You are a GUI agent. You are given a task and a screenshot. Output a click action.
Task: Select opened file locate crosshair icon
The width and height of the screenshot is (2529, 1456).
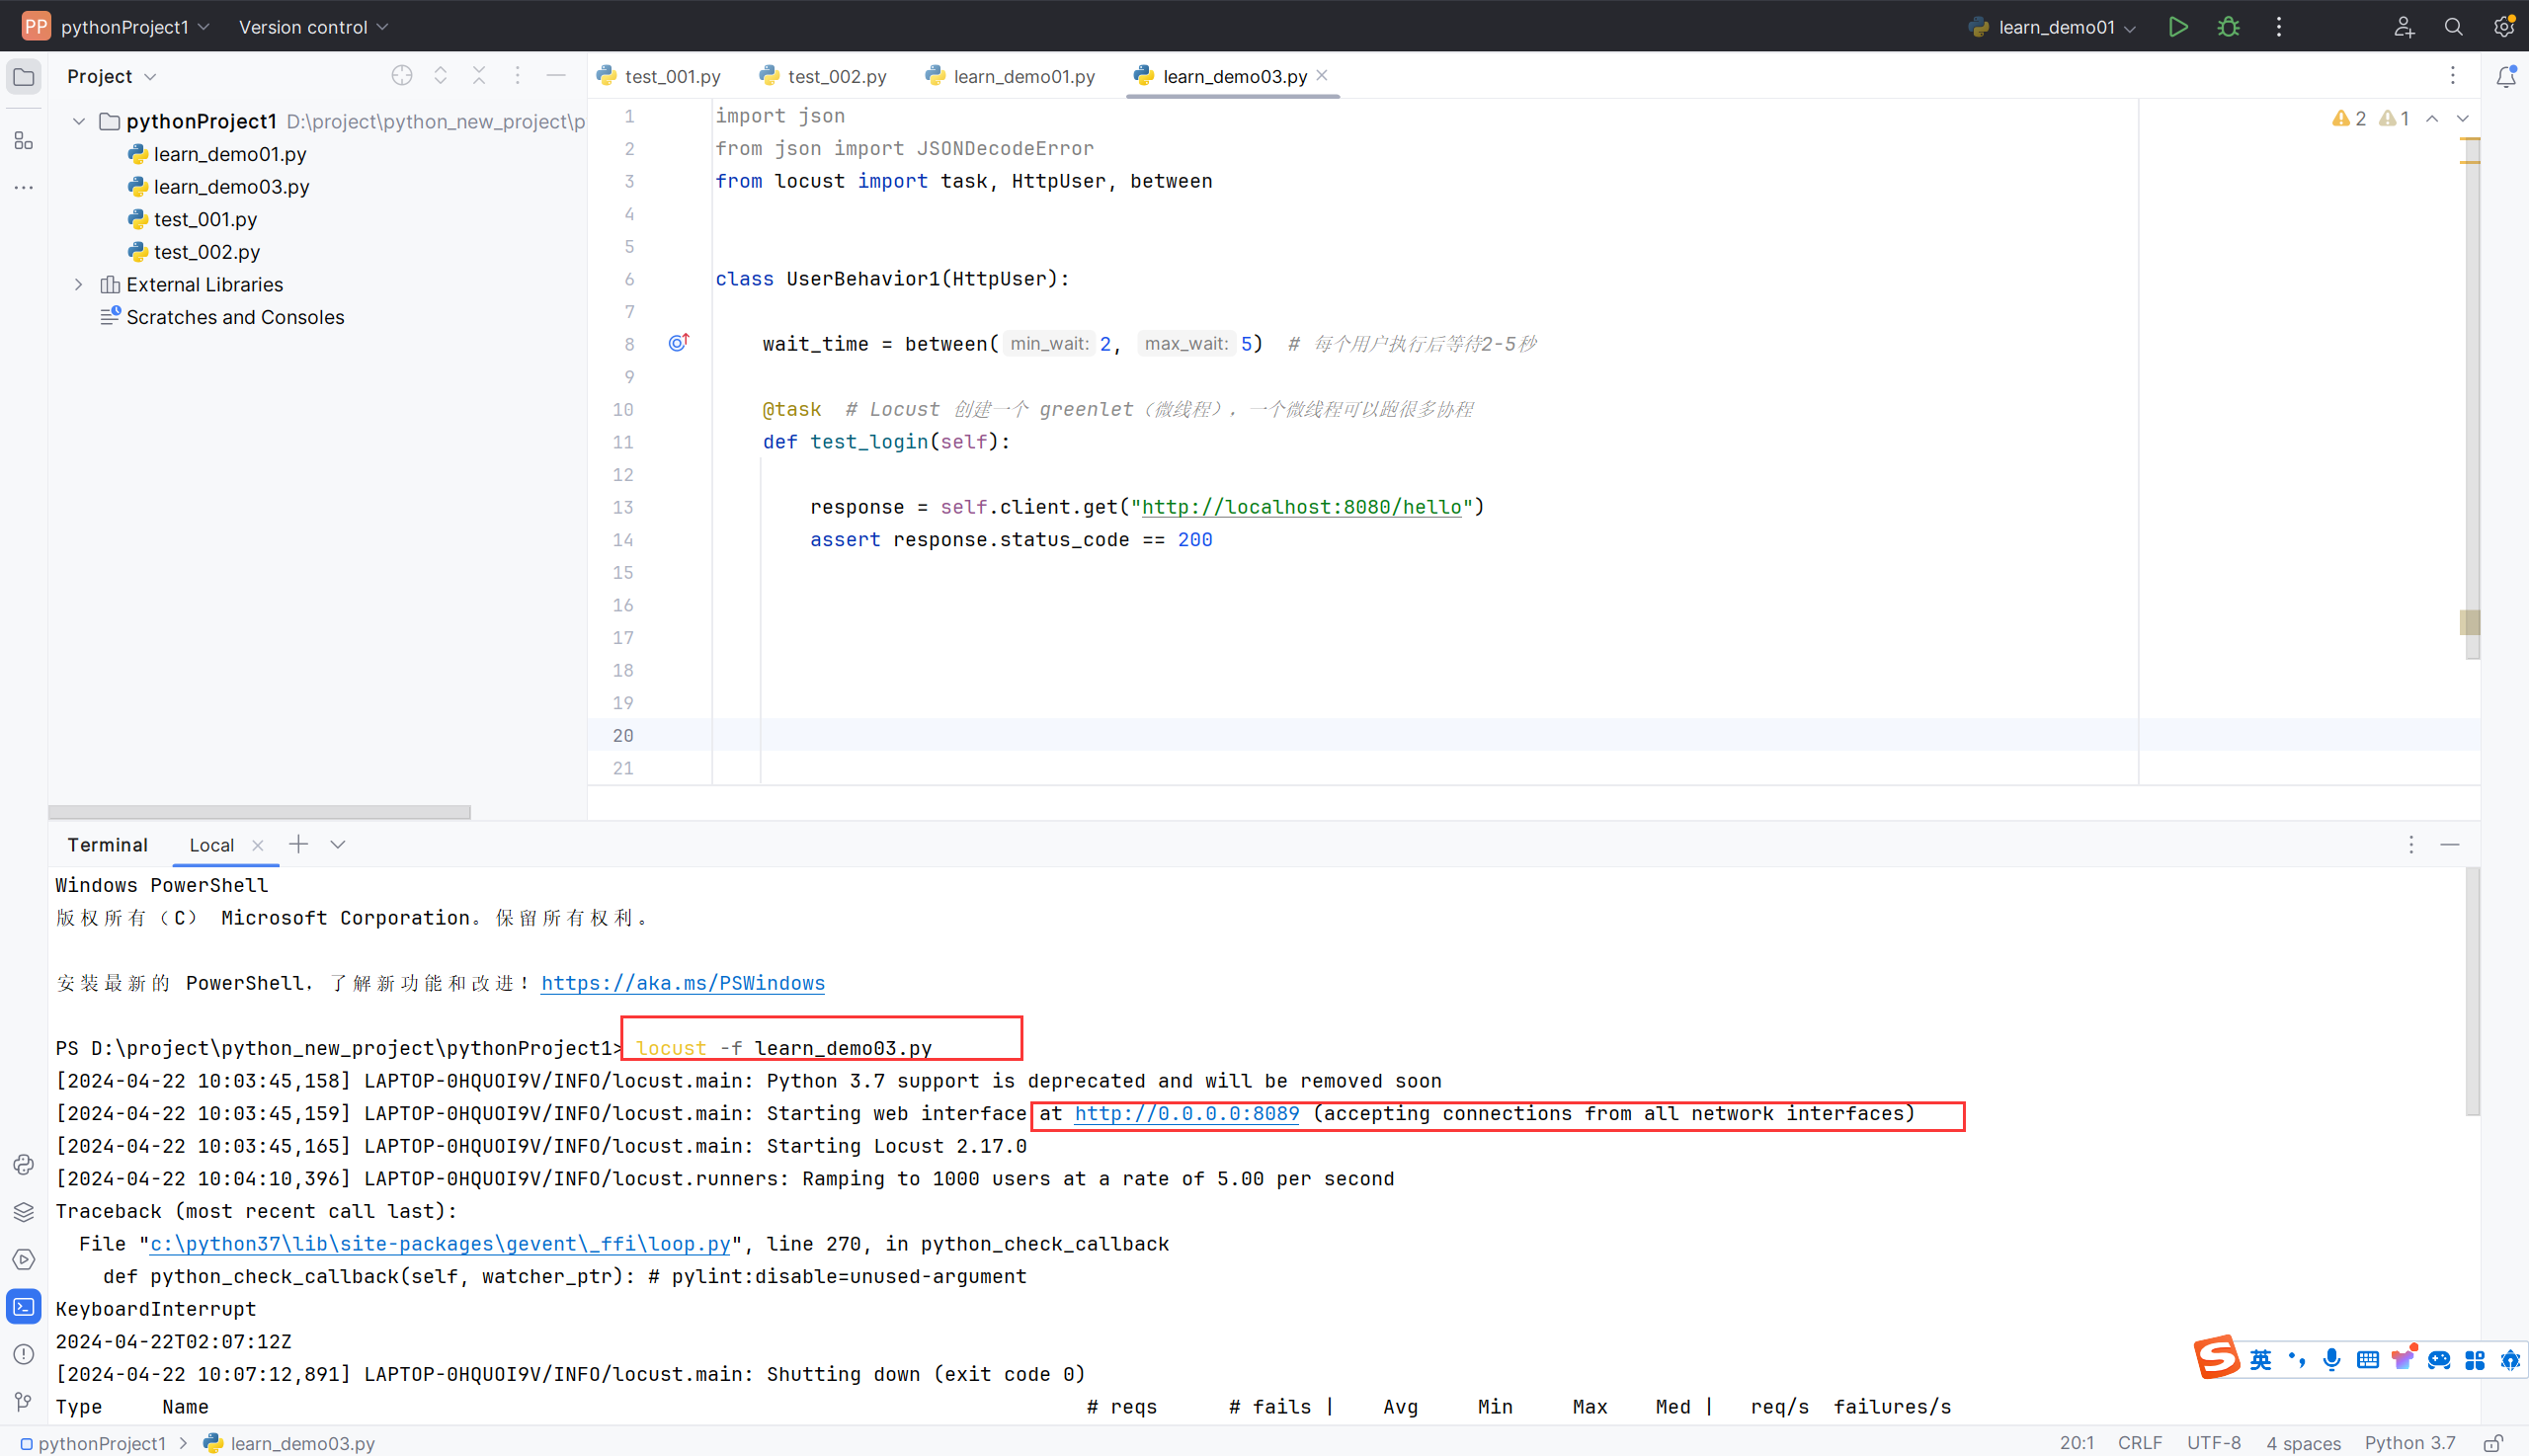[x=402, y=76]
